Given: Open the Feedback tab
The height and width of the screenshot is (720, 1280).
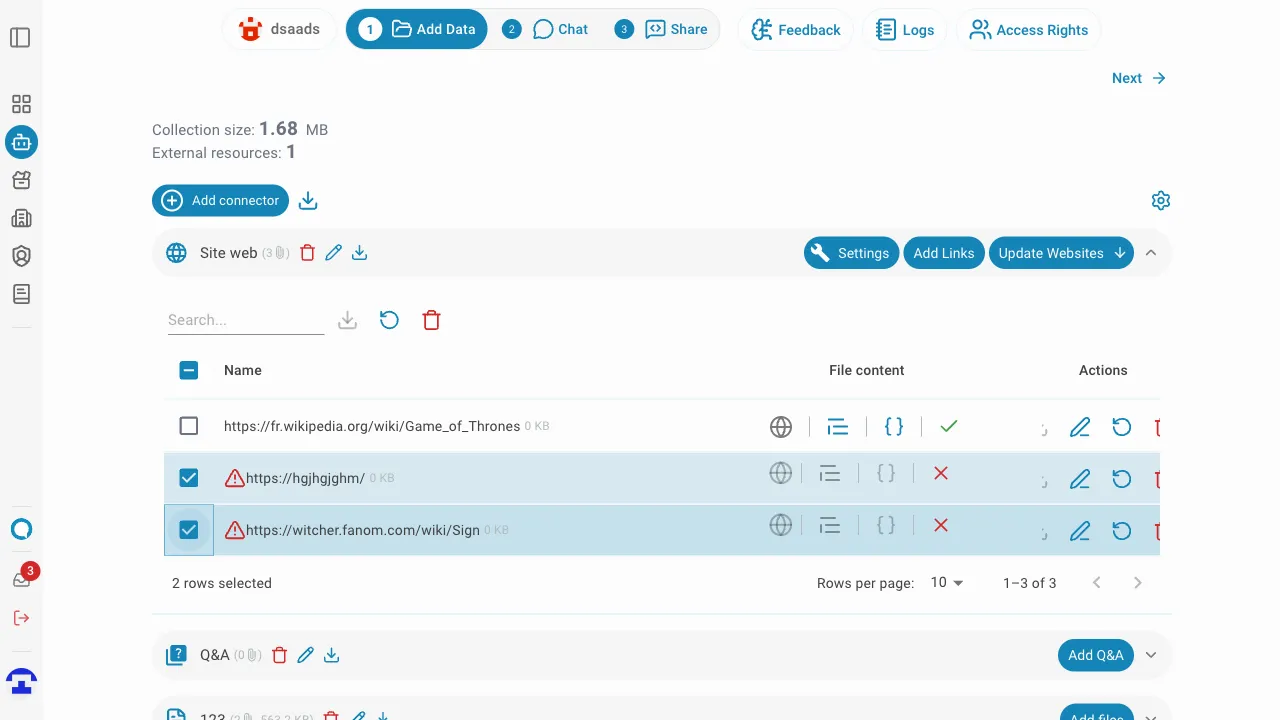Looking at the screenshot, I should click(796, 30).
